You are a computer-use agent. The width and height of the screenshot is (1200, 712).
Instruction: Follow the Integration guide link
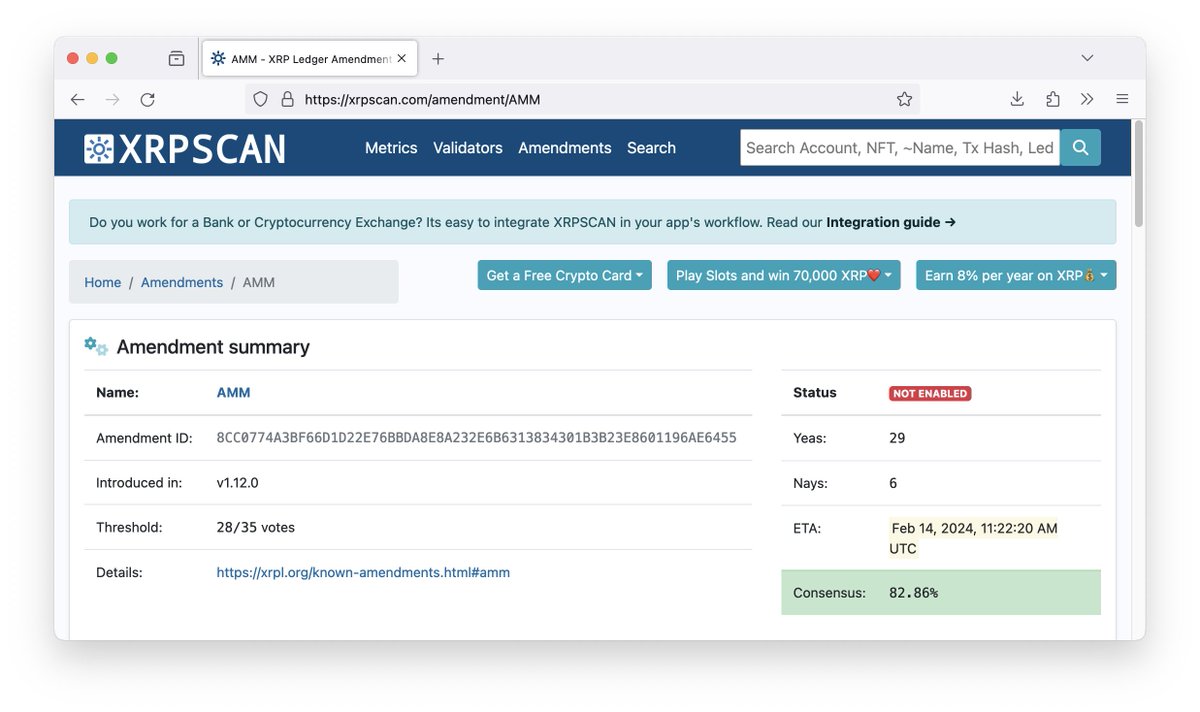[891, 222]
